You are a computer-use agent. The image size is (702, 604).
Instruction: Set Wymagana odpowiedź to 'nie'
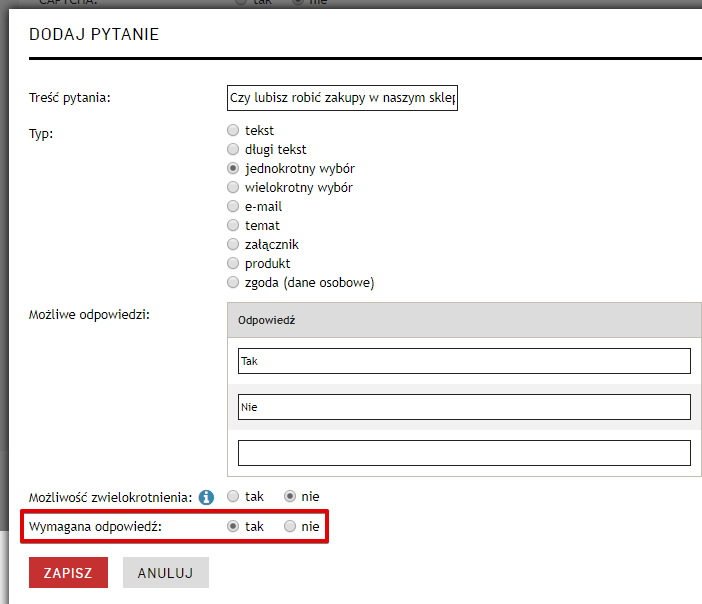(290, 526)
